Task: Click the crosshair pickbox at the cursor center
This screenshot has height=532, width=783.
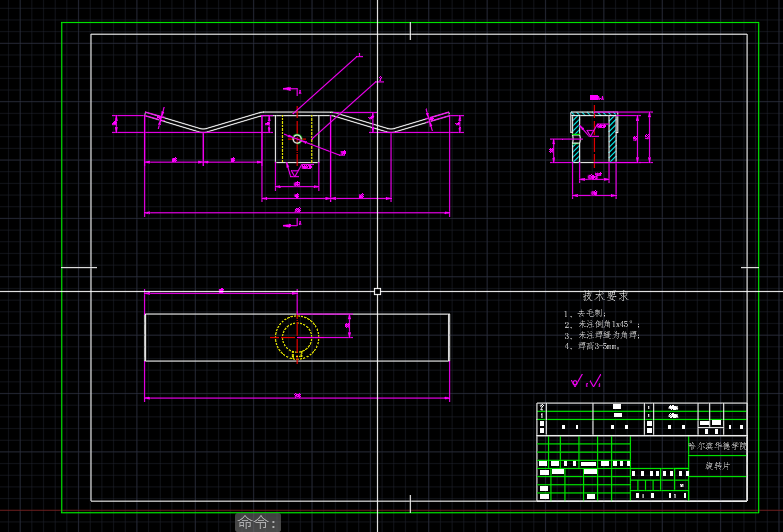Action: coord(378,291)
